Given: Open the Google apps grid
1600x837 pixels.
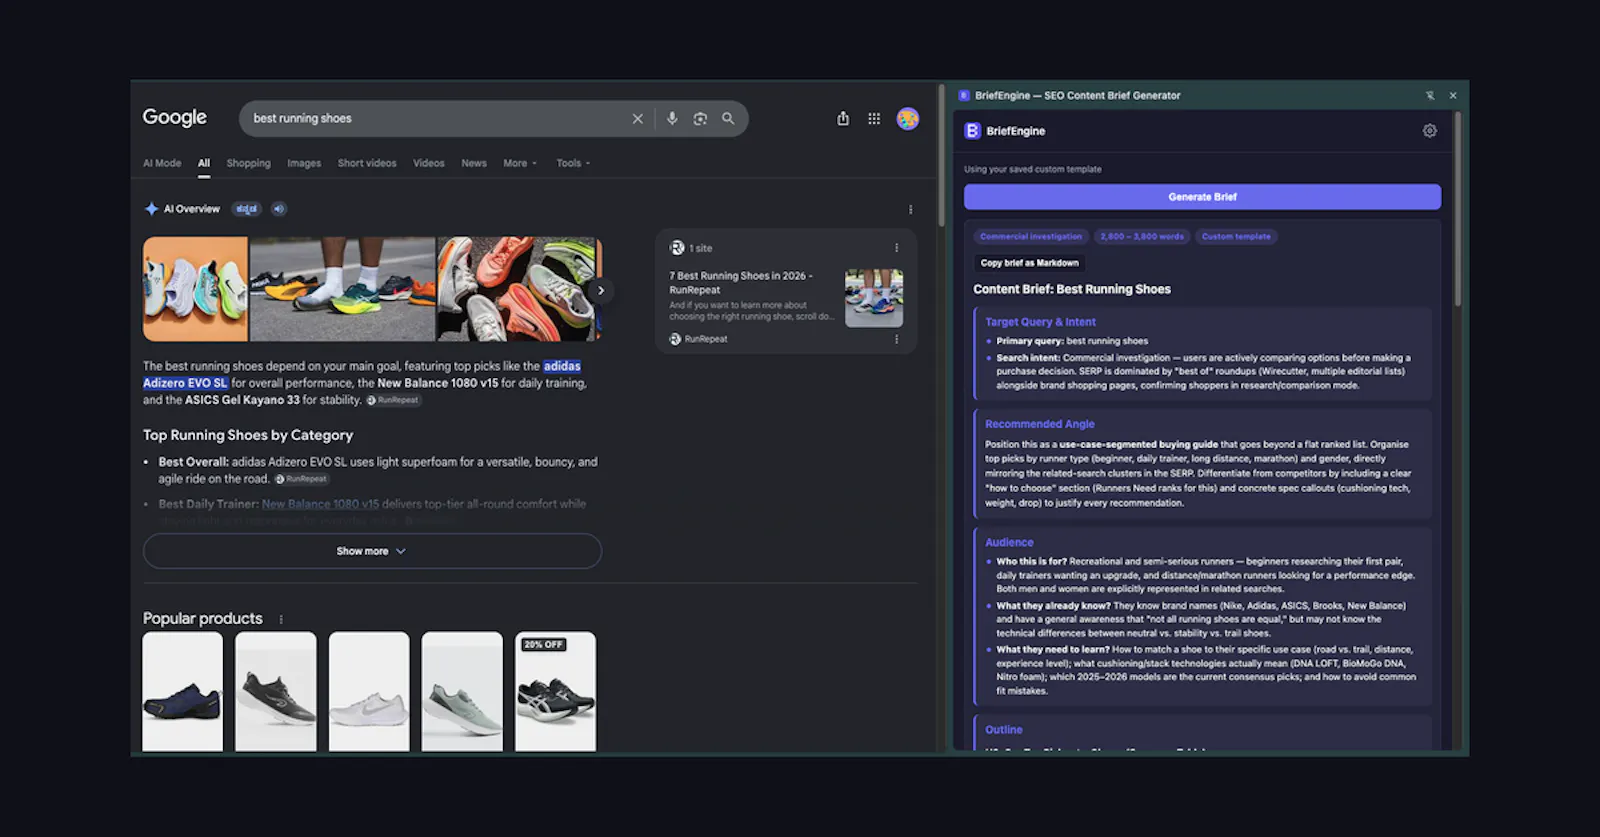Looking at the screenshot, I should (874, 118).
